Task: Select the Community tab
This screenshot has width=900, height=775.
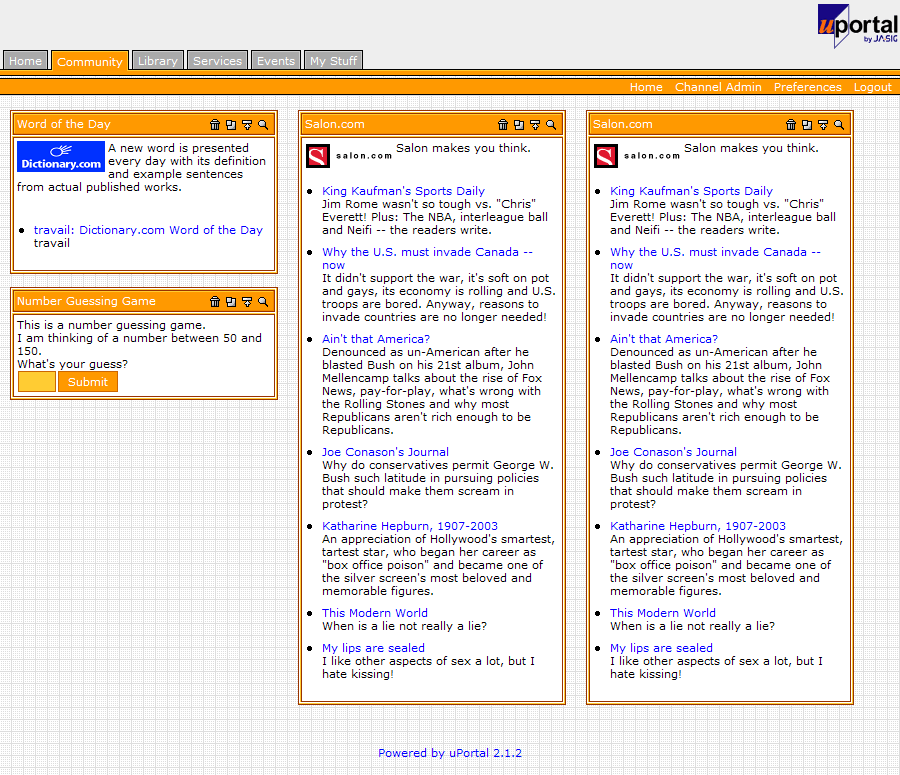Action: coord(90,61)
